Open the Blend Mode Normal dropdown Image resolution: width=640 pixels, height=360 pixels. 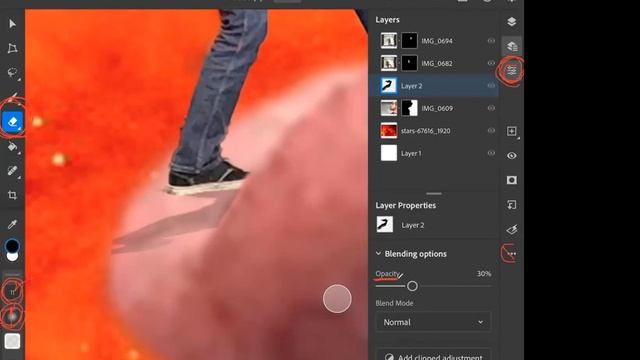pyautogui.click(x=433, y=322)
